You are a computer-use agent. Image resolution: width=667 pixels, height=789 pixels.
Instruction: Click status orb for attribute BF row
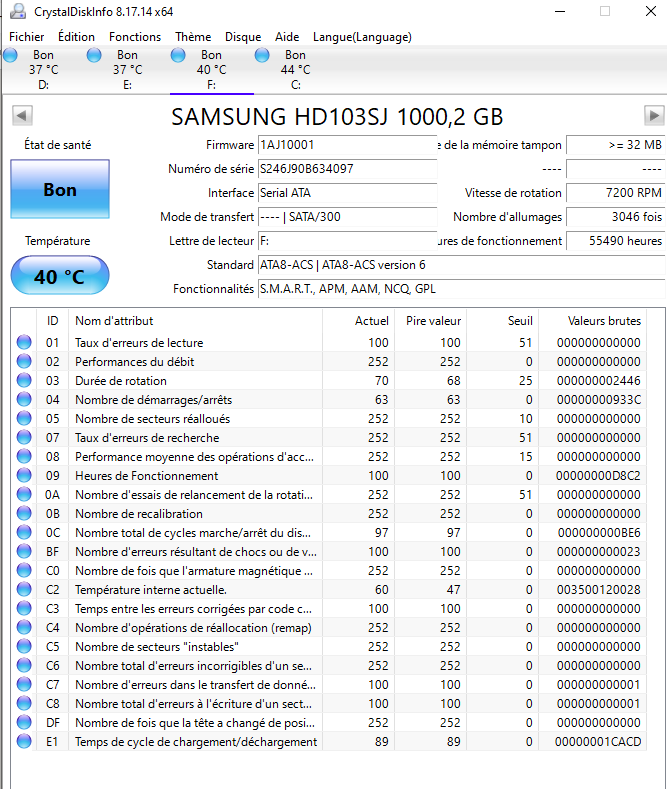click(x=24, y=551)
